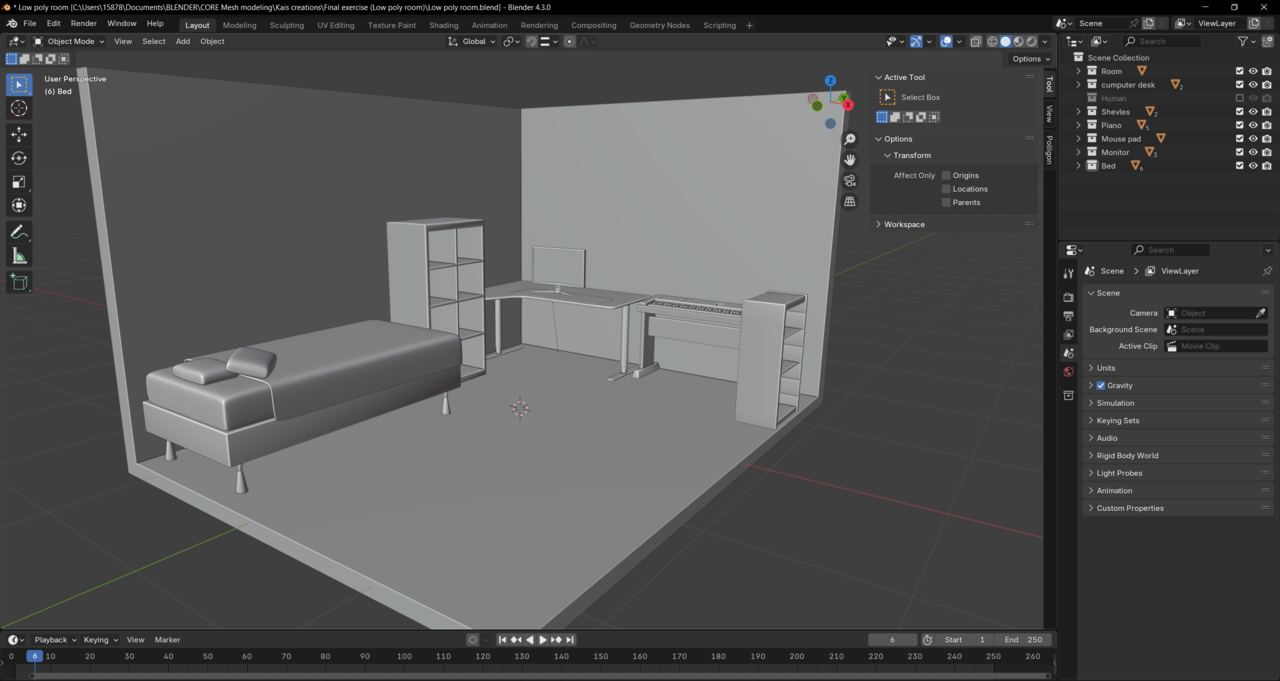Open the Render menu
The image size is (1280, 681).
(x=84, y=23)
